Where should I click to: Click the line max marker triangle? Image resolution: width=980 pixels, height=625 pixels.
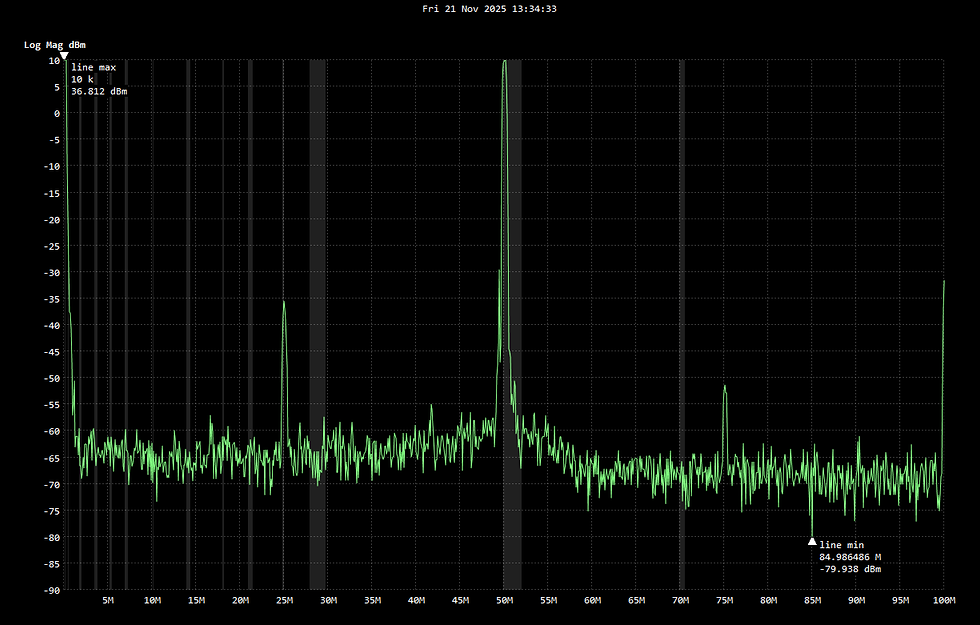point(64,56)
